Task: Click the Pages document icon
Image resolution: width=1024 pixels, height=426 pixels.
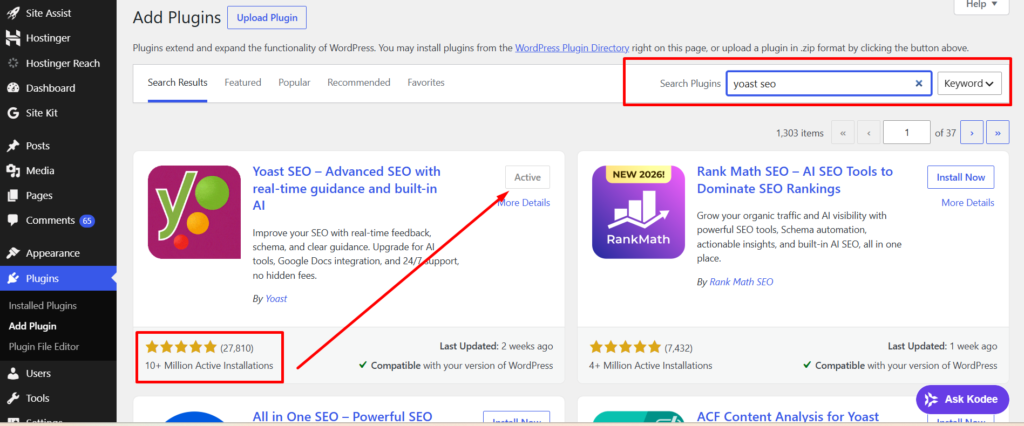Action: [12, 195]
